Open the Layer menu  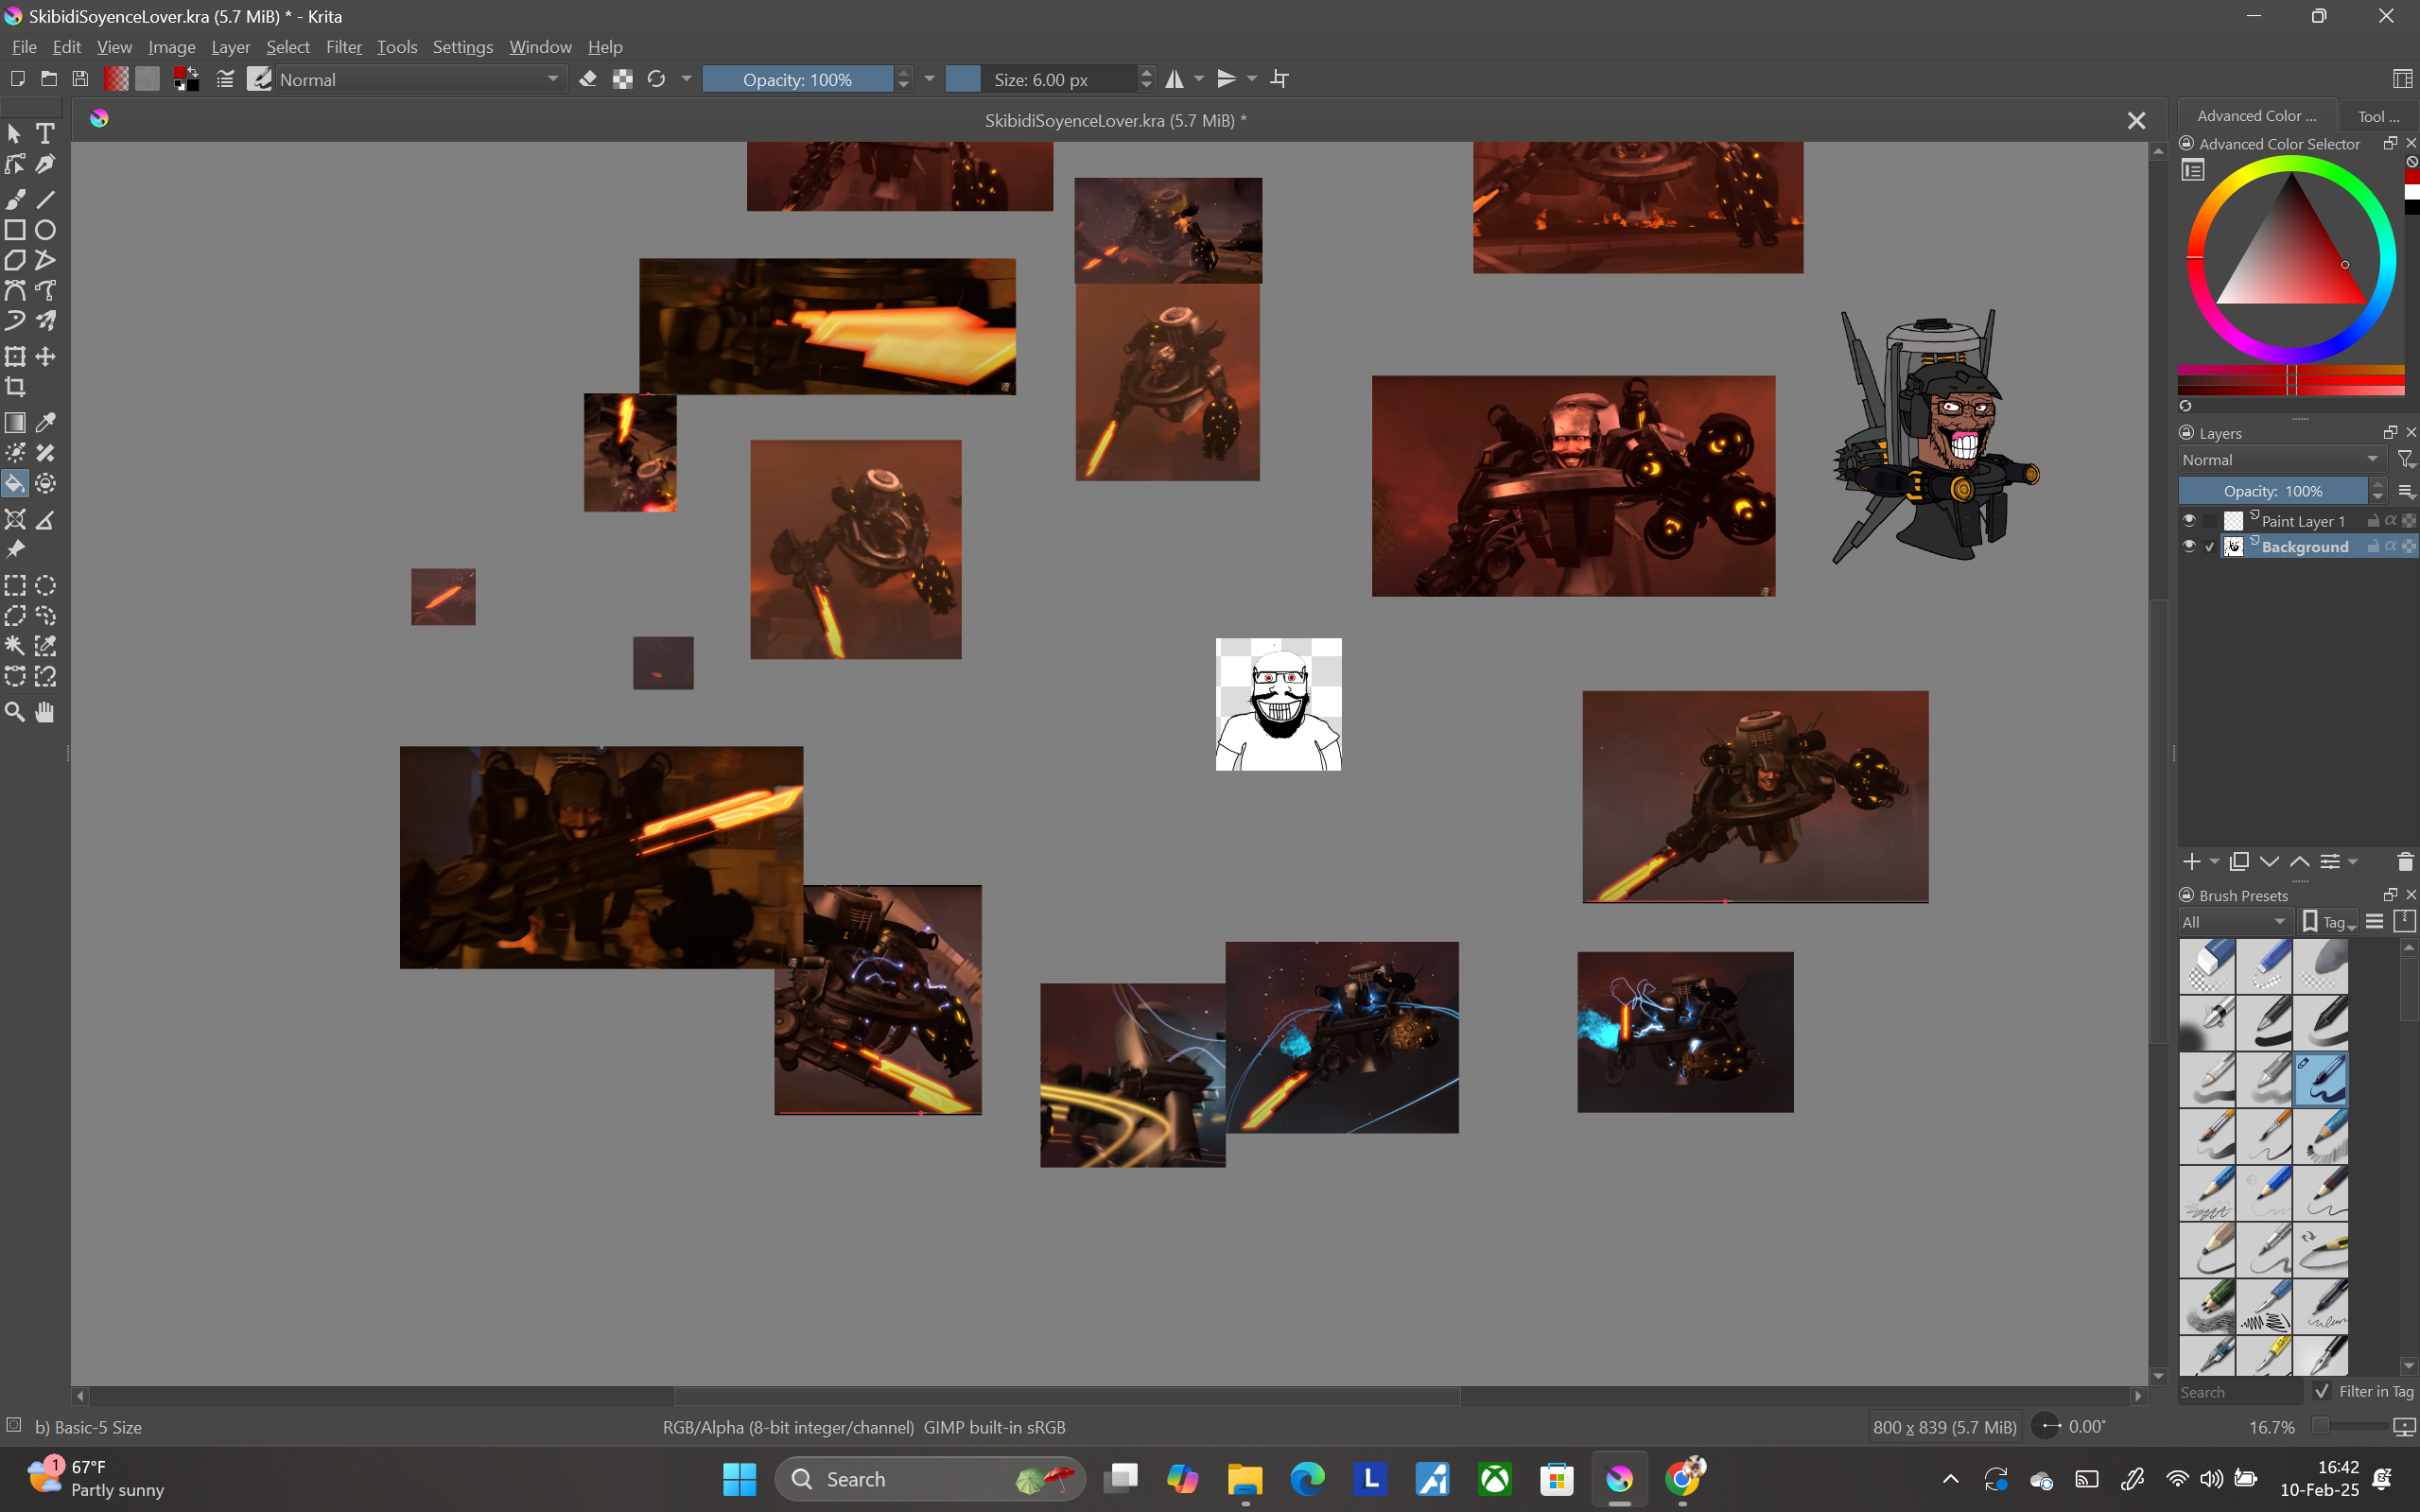(x=231, y=47)
